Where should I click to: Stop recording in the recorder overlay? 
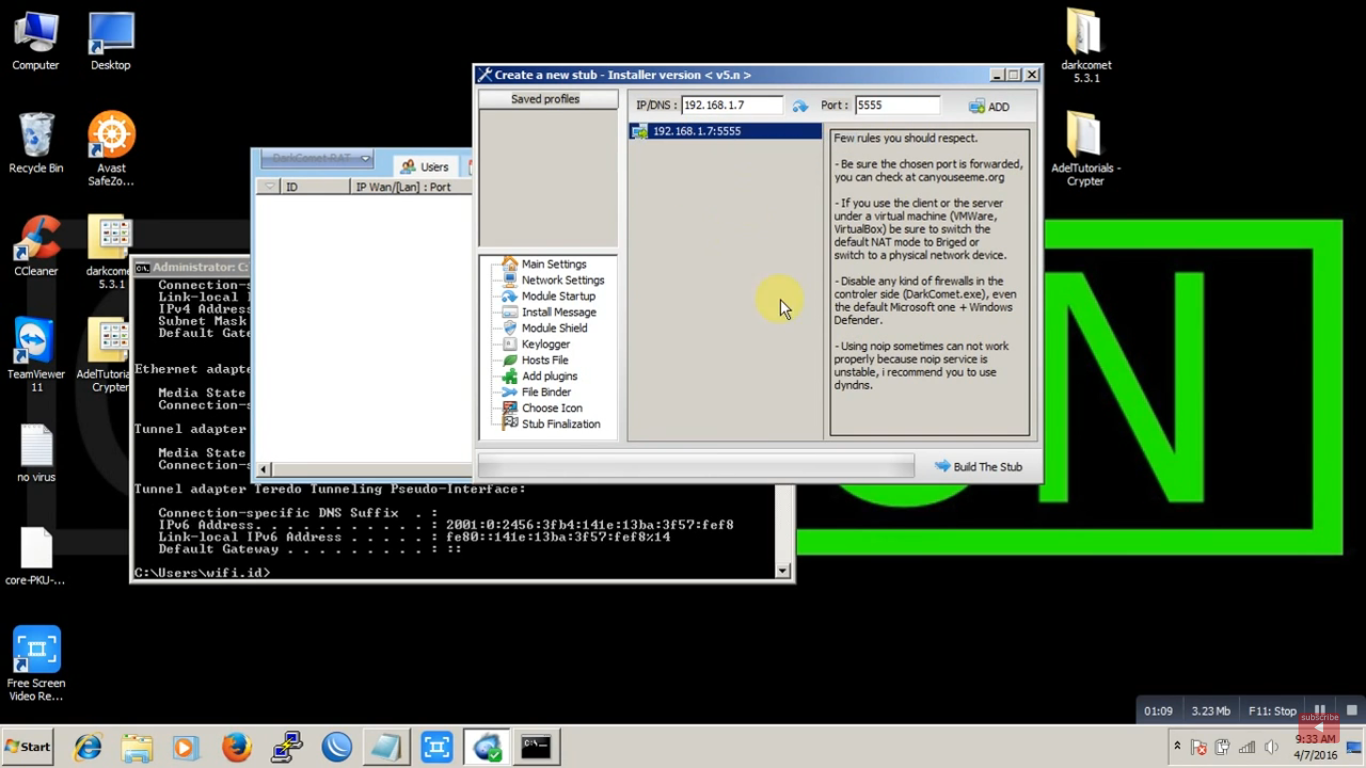click(1352, 710)
